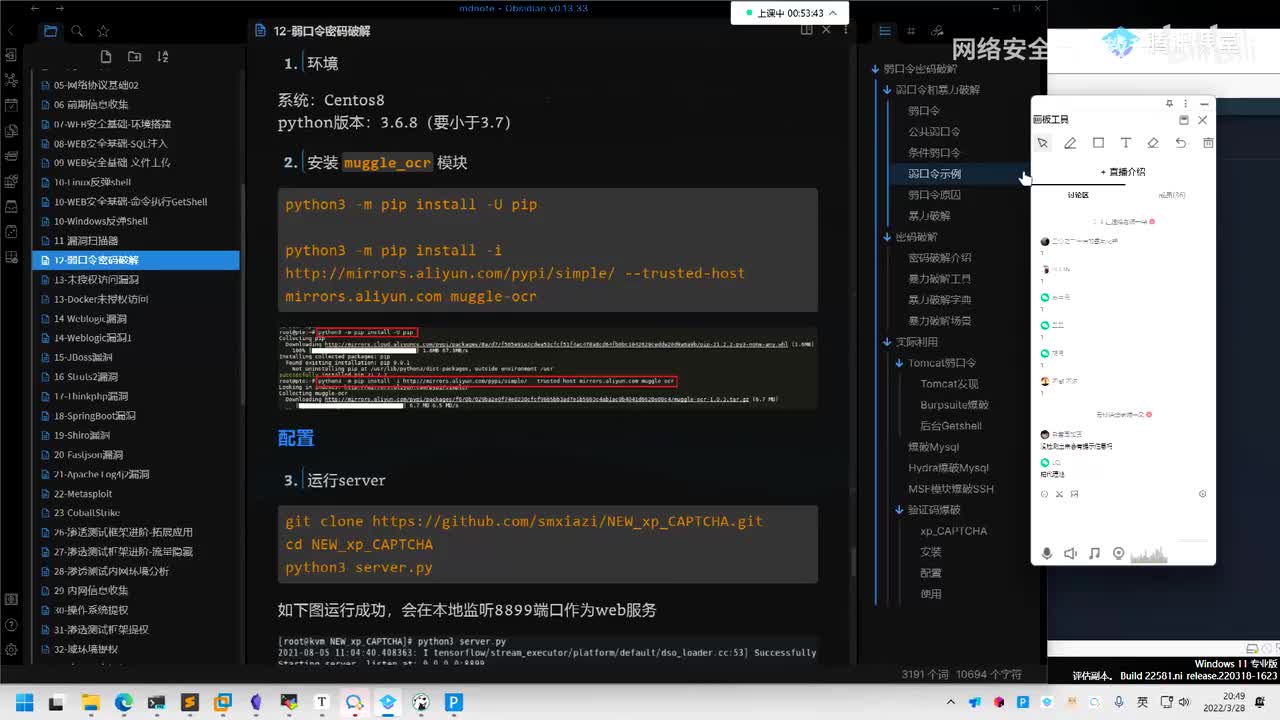The height and width of the screenshot is (720, 1280).
Task: Click the 配置 heading in the note
Action: (x=296, y=438)
